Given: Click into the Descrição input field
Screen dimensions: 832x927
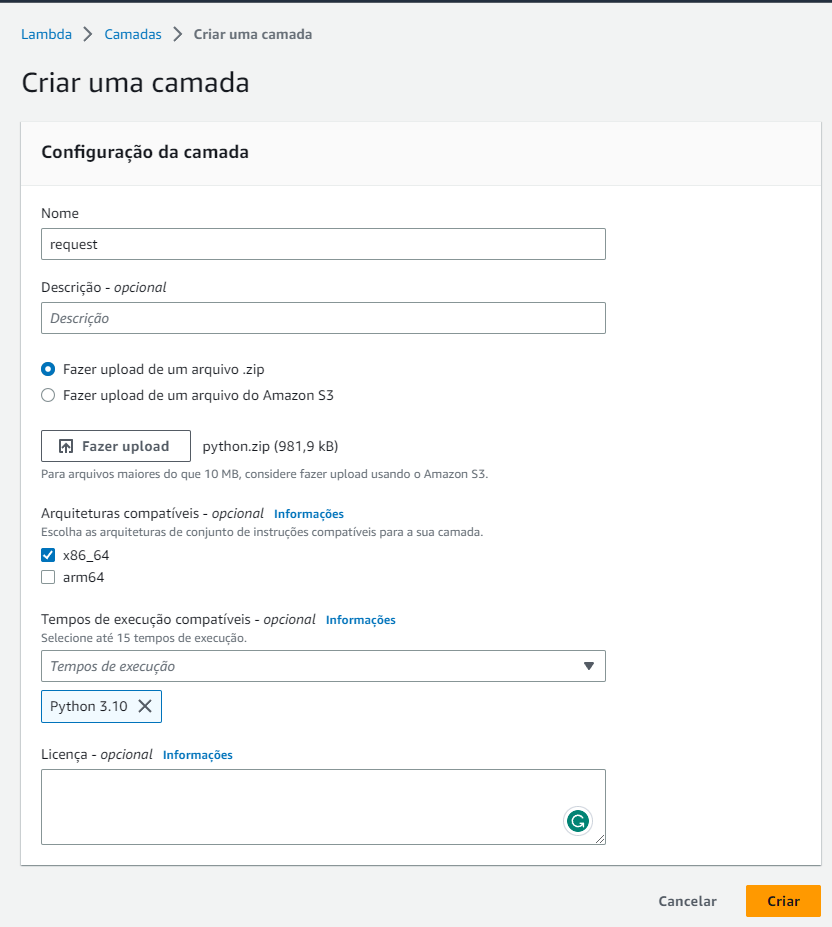Looking at the screenshot, I should (x=323, y=318).
